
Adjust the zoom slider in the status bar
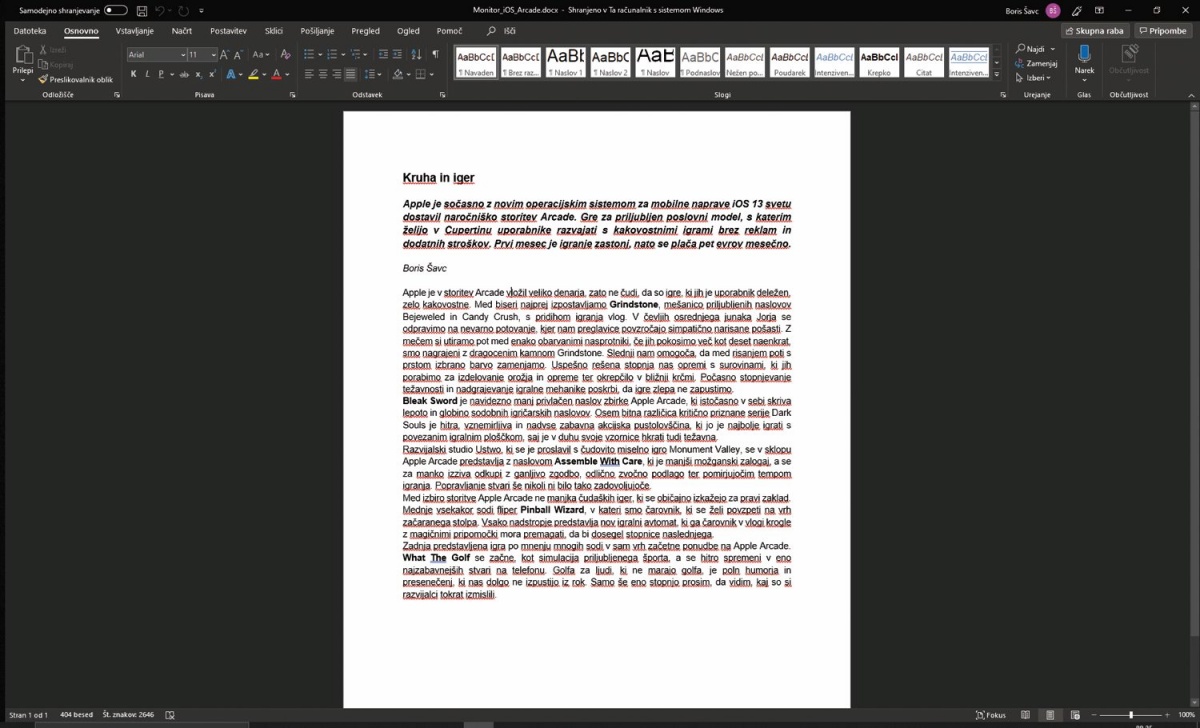coord(1130,715)
